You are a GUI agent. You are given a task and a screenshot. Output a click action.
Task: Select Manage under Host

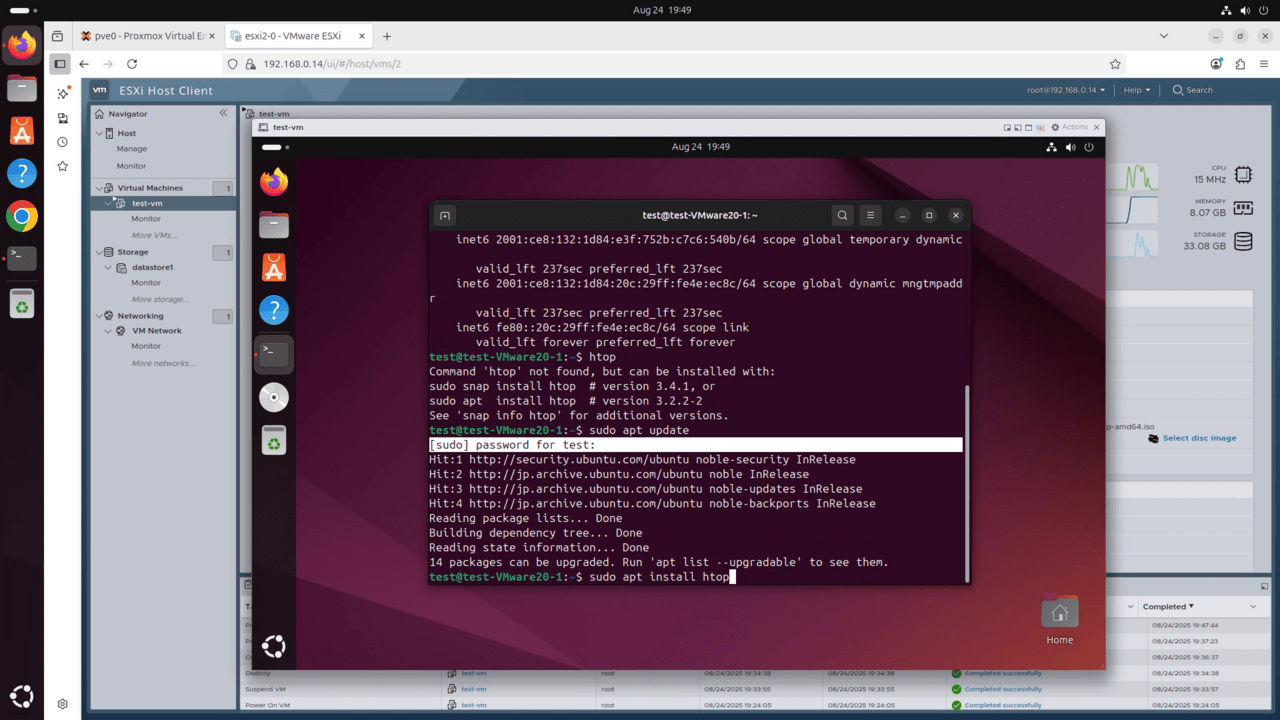[132, 149]
